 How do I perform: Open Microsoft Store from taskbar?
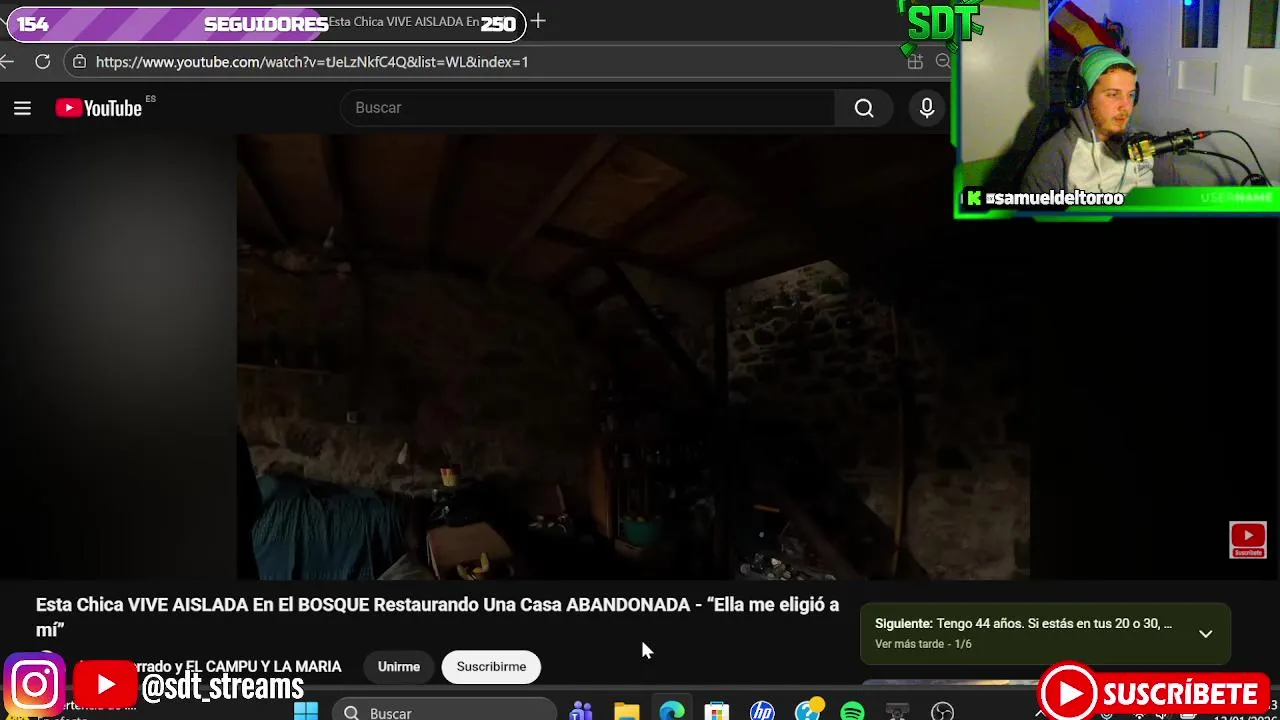717,712
